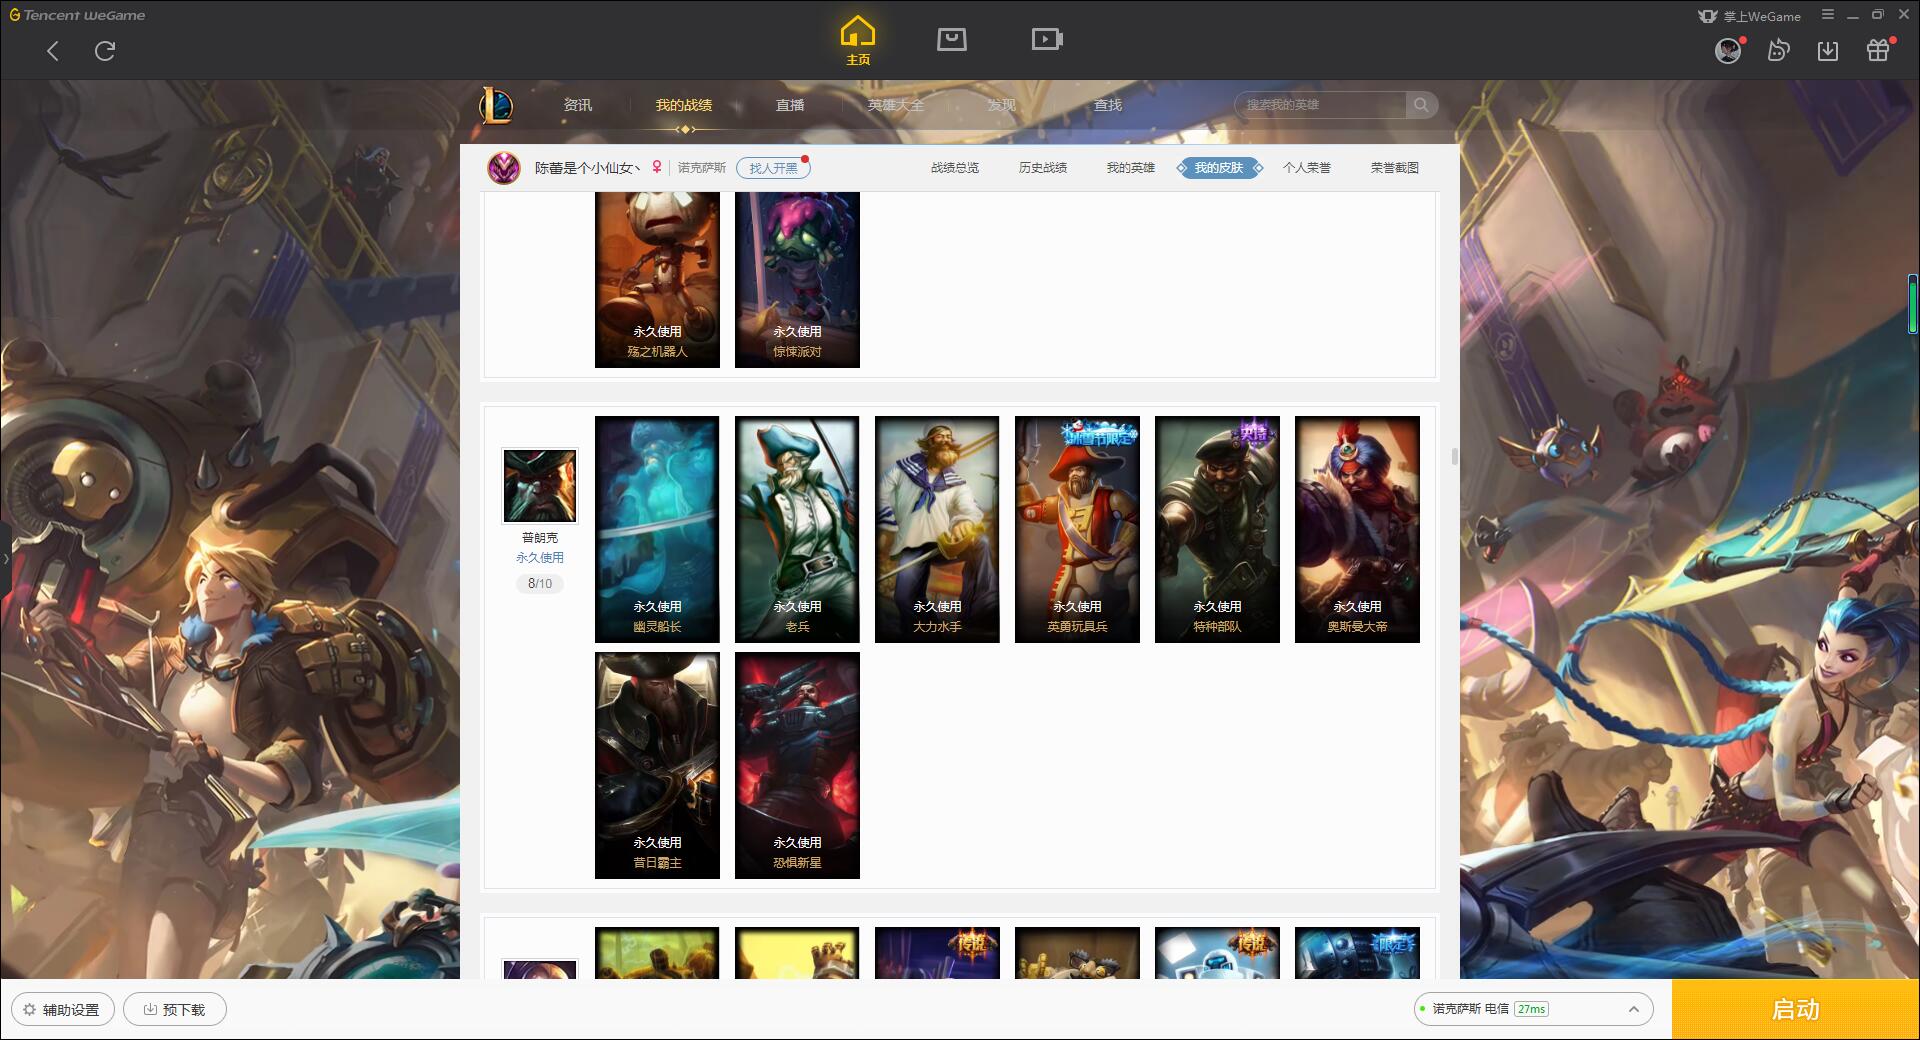
Task: Open the 特种部队 skin card
Action: (x=1217, y=529)
